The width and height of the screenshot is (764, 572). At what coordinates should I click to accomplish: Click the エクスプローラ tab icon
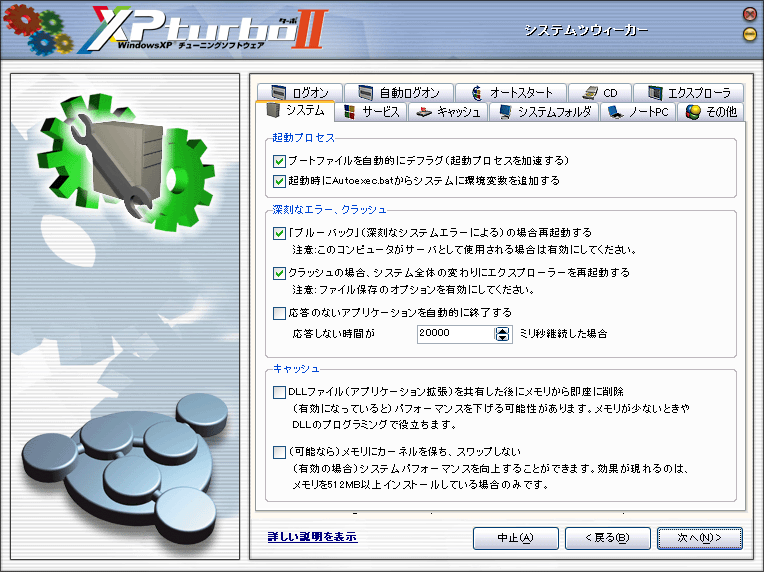(655, 93)
